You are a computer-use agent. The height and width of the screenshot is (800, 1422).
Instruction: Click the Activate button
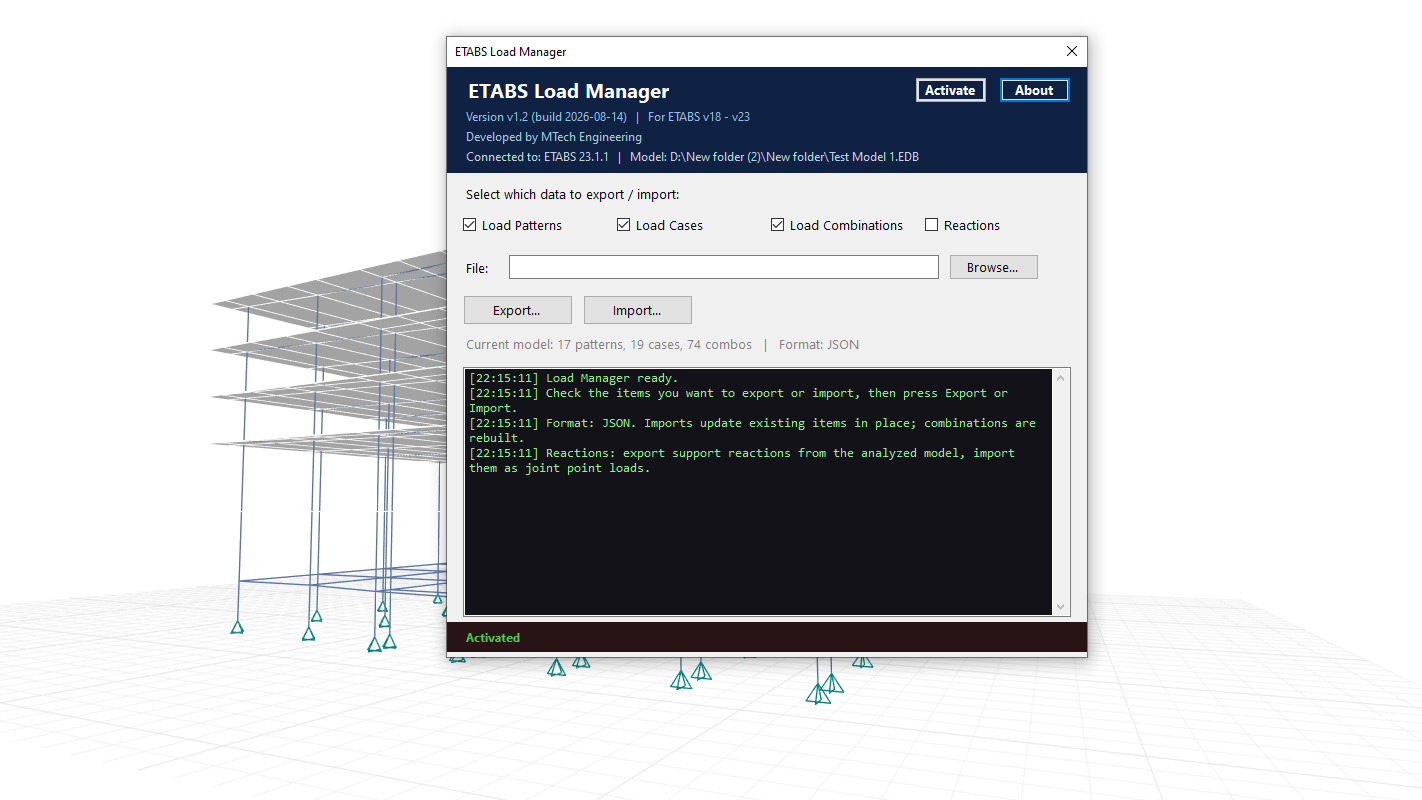click(950, 90)
